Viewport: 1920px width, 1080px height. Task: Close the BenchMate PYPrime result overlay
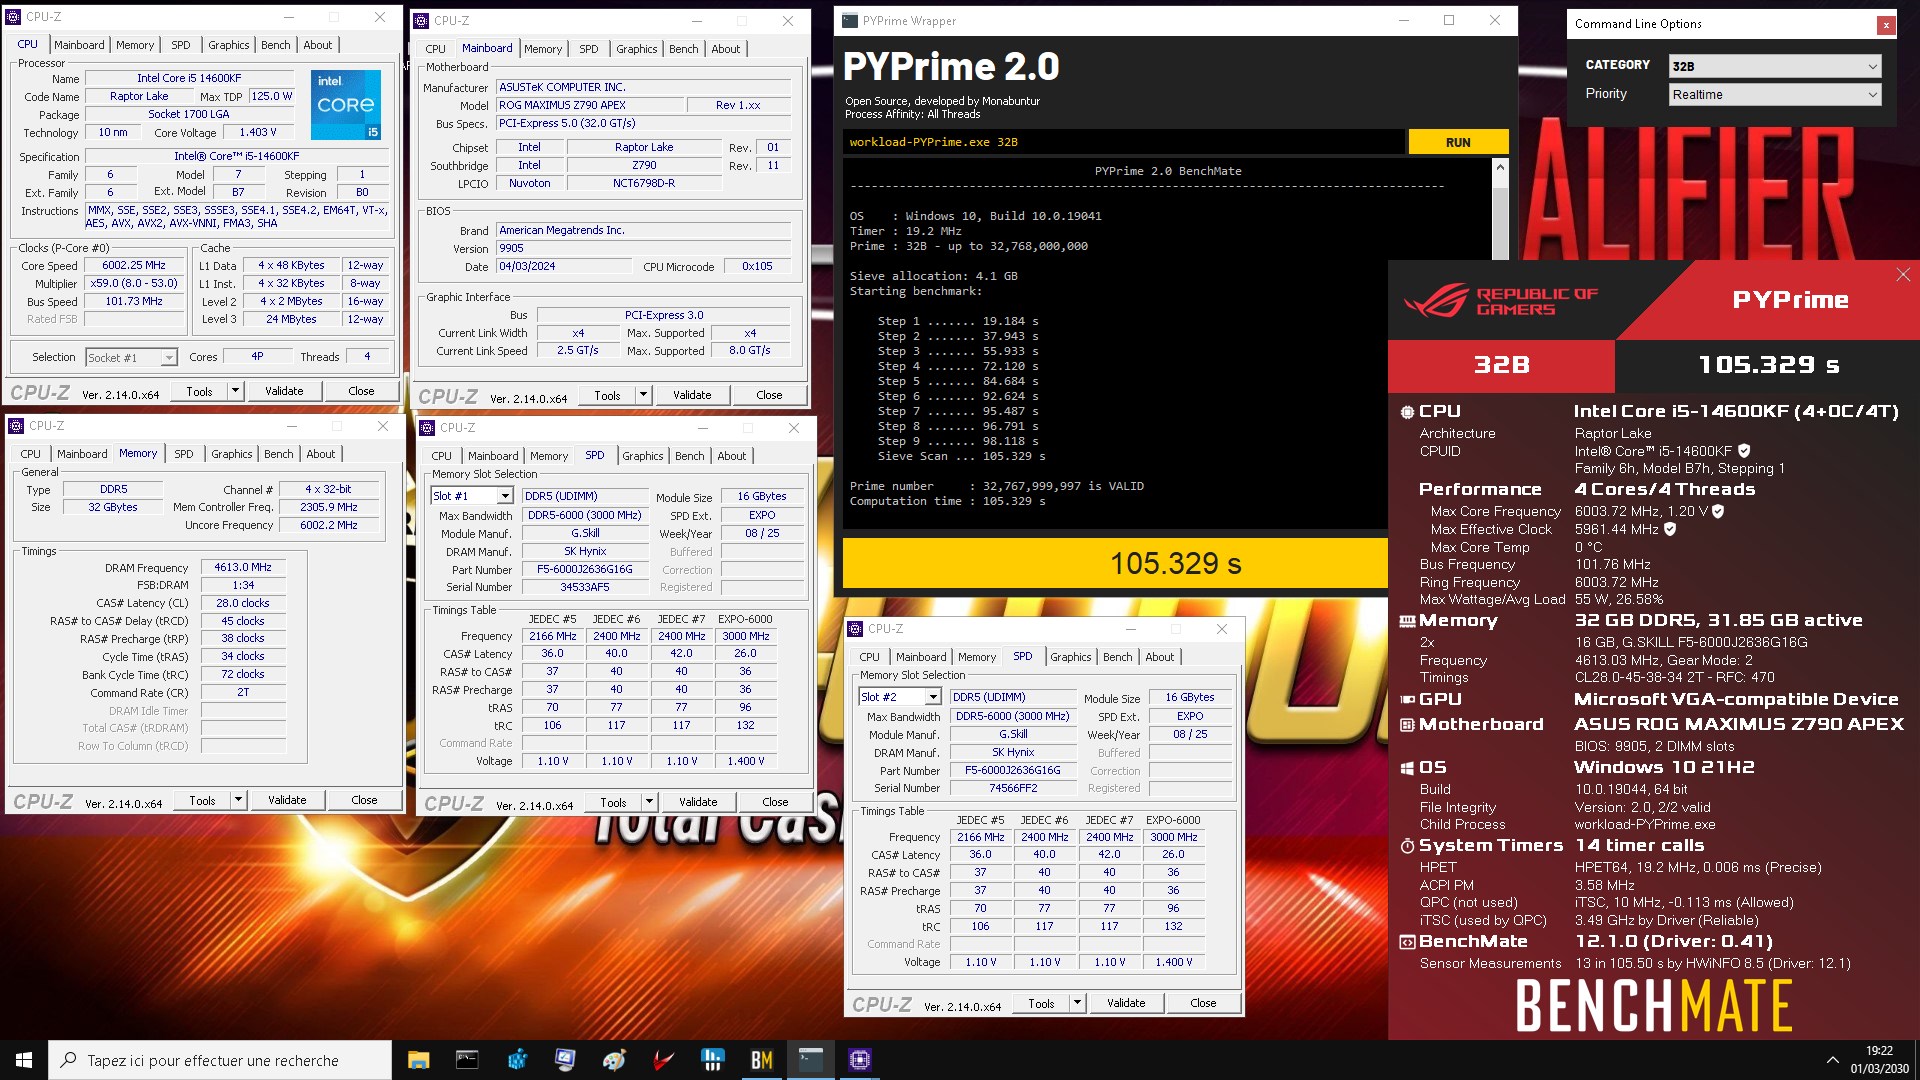pos(1903,275)
